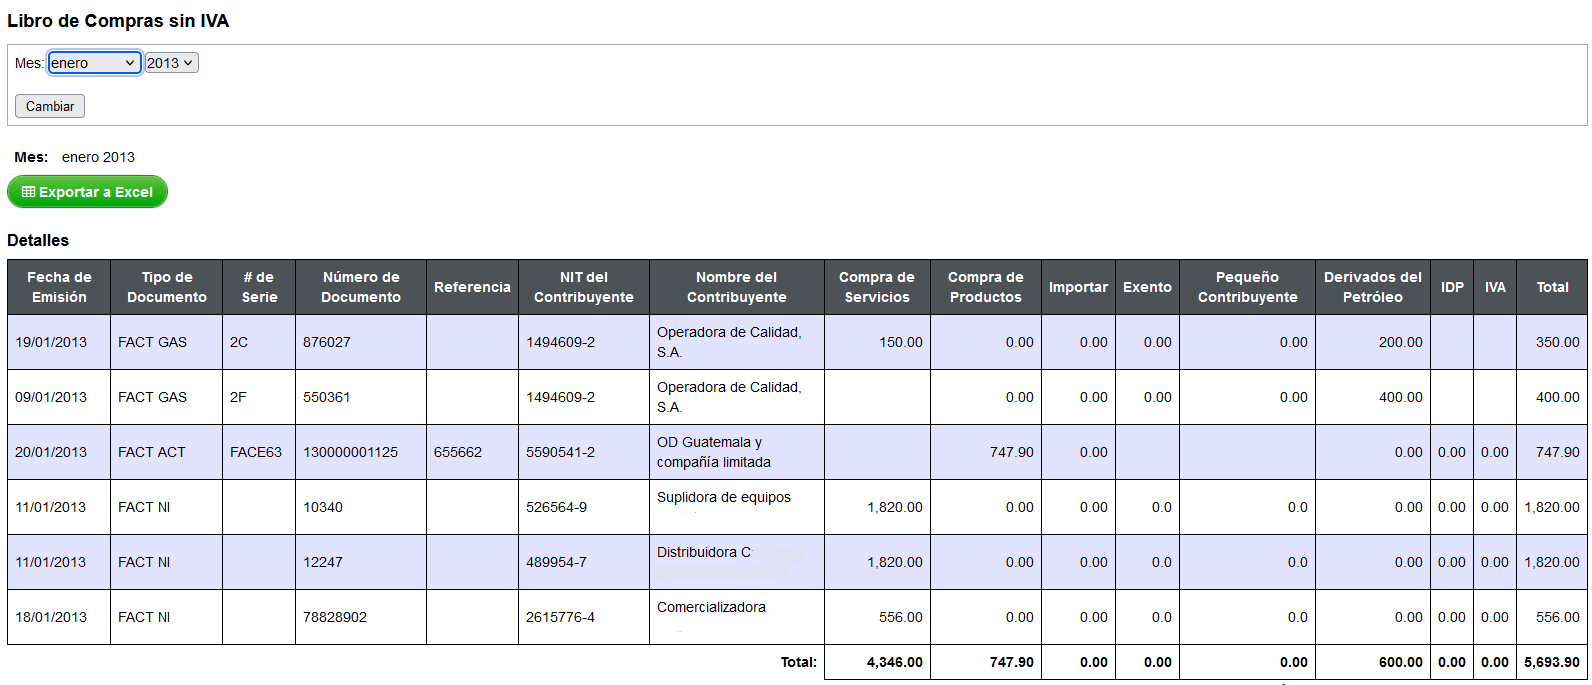Click the Fecha de Emisión column header
Screen dimensions: 1592x685
[x=59, y=287]
